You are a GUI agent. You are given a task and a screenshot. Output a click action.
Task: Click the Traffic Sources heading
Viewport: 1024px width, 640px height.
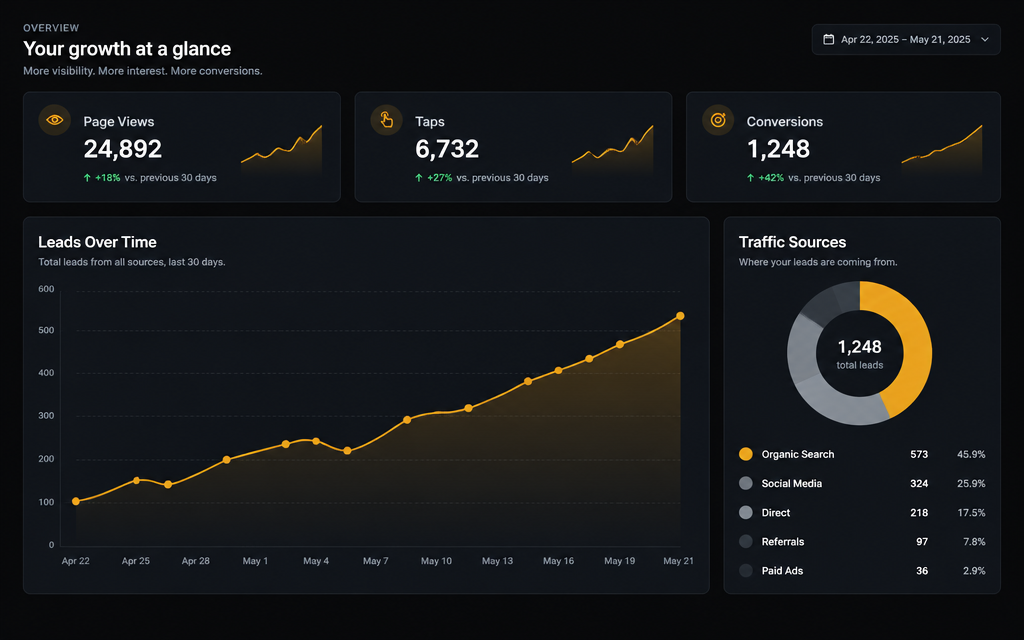792,242
